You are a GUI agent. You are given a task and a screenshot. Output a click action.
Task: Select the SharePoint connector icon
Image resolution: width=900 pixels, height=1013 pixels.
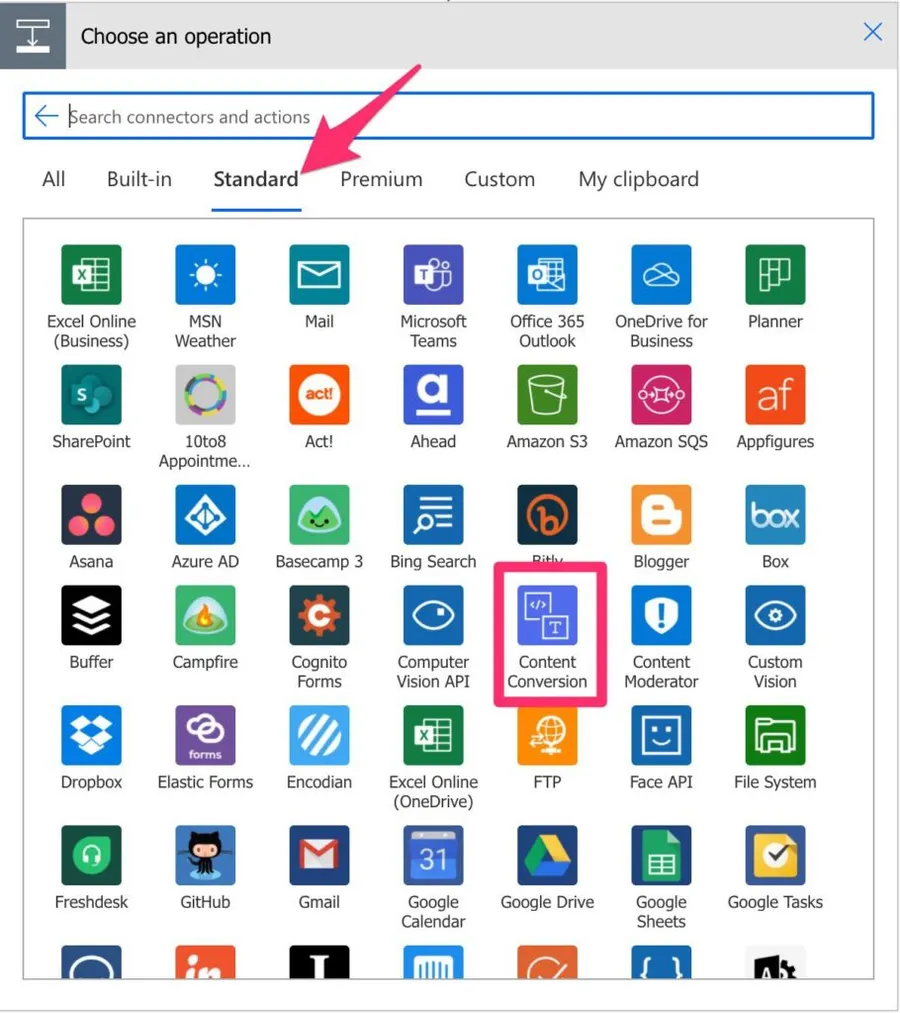tap(91, 395)
